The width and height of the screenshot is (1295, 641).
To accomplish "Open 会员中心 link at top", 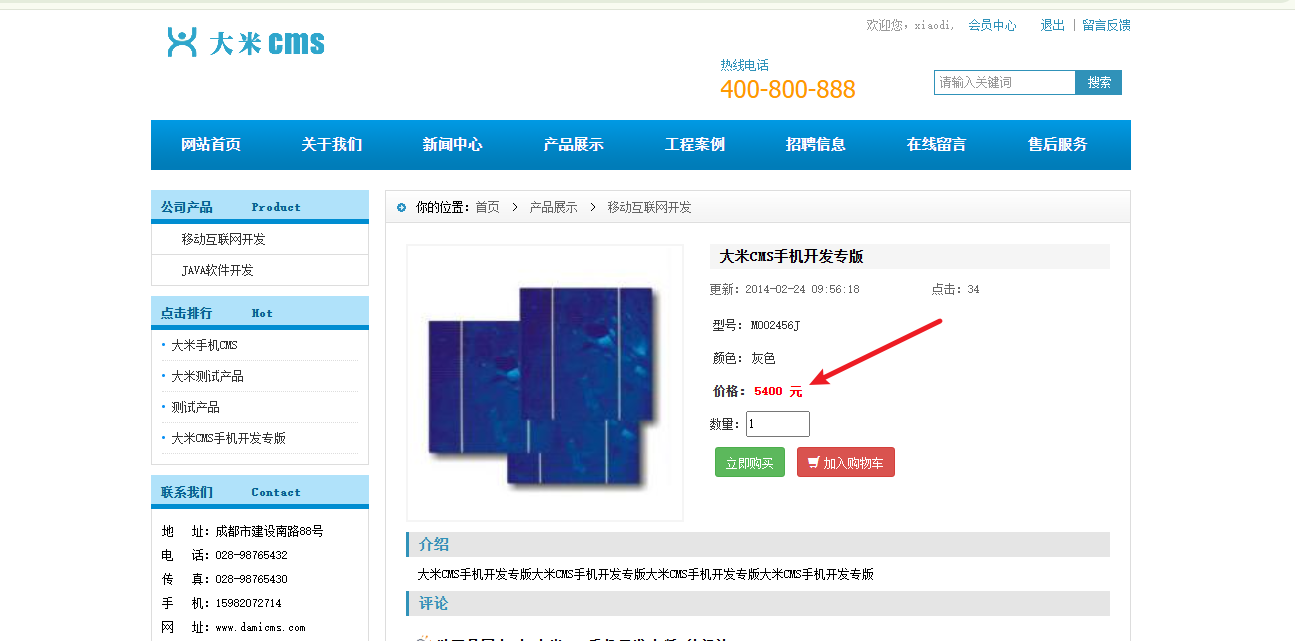I will tap(991, 26).
